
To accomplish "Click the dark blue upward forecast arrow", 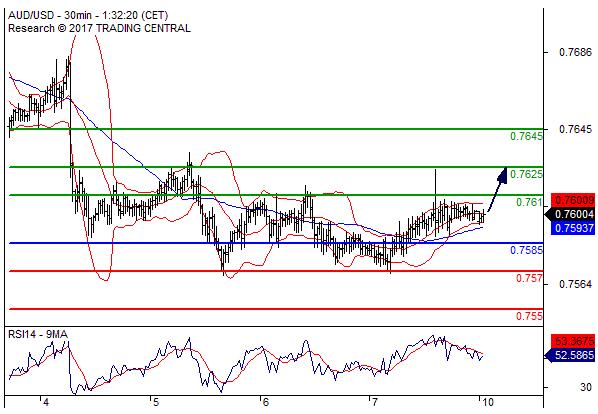I will click(497, 191).
